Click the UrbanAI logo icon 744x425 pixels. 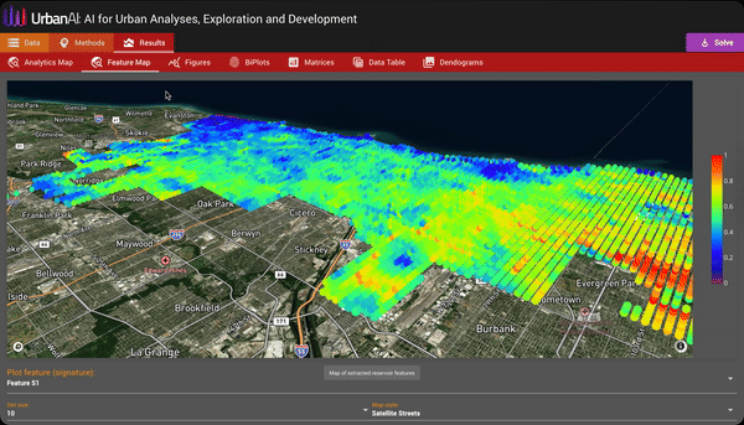click(x=14, y=18)
